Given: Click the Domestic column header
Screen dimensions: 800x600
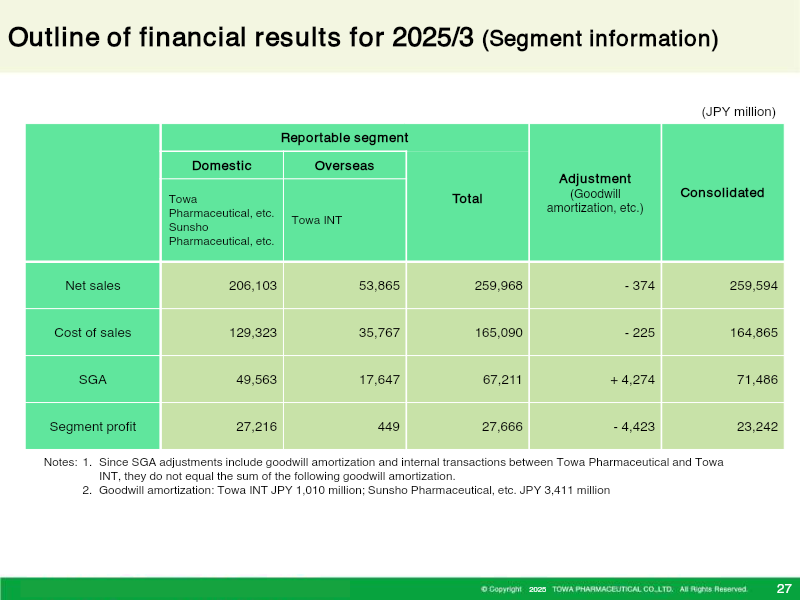Looking at the screenshot, I should click(222, 166).
